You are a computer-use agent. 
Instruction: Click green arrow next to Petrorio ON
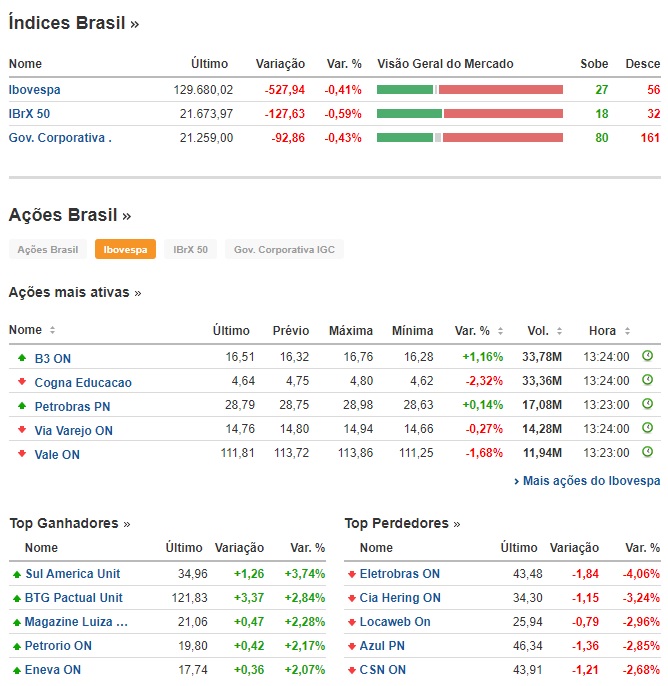pyautogui.click(x=17, y=647)
